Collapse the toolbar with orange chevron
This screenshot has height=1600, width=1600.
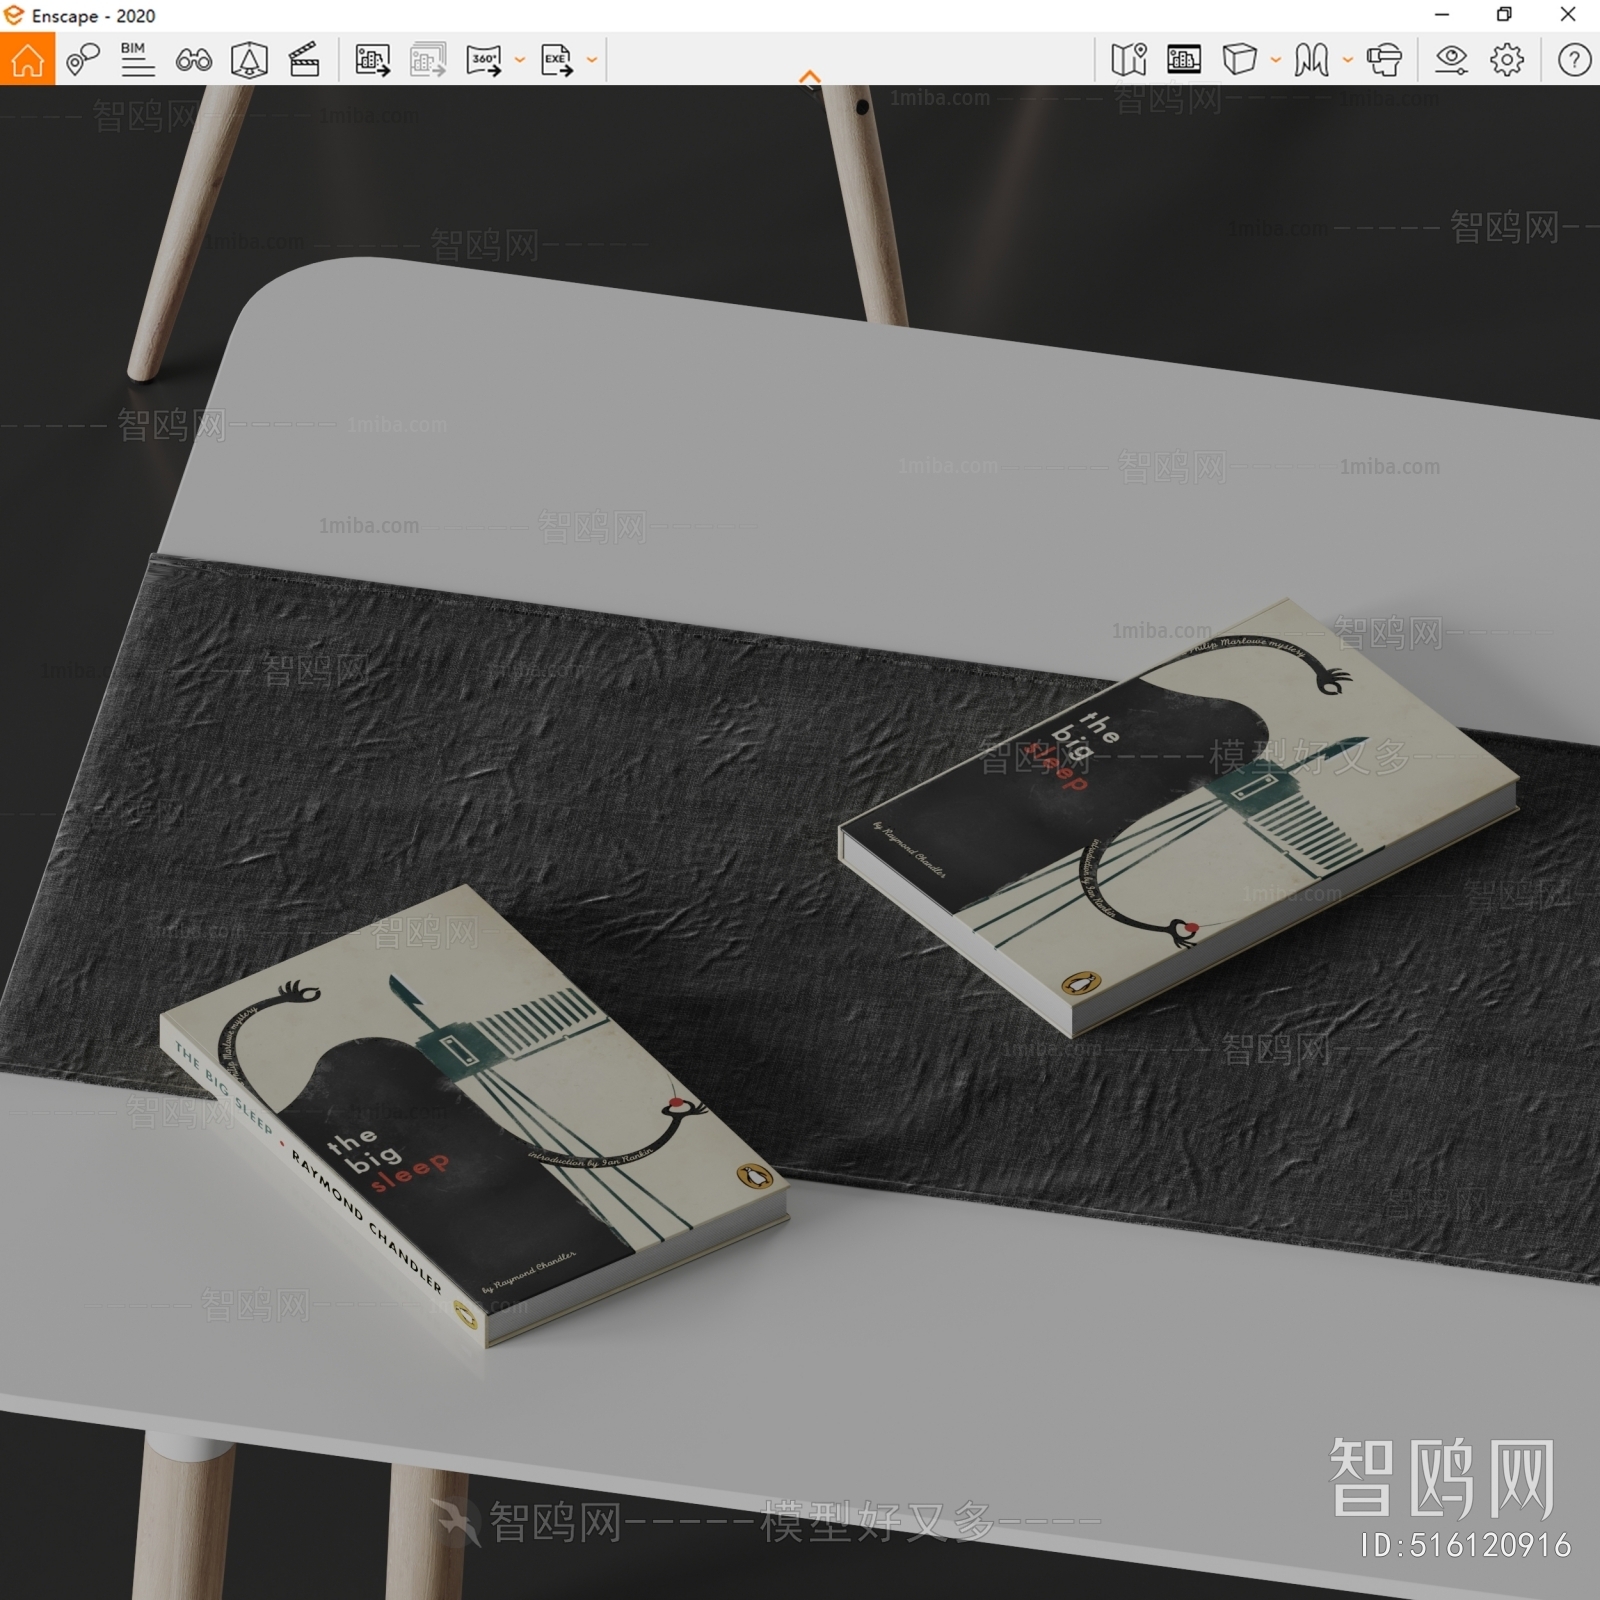(x=810, y=76)
